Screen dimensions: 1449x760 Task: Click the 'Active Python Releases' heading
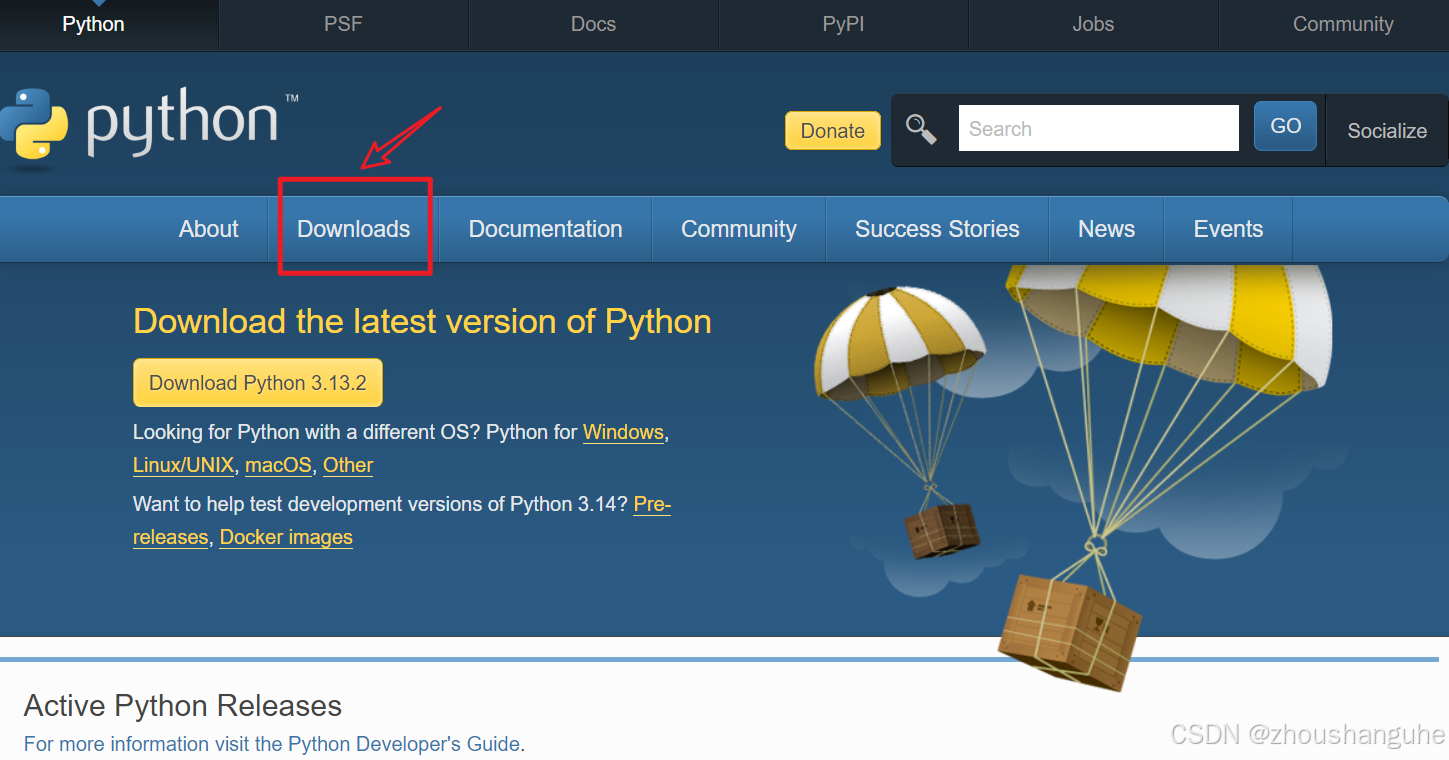click(x=183, y=706)
